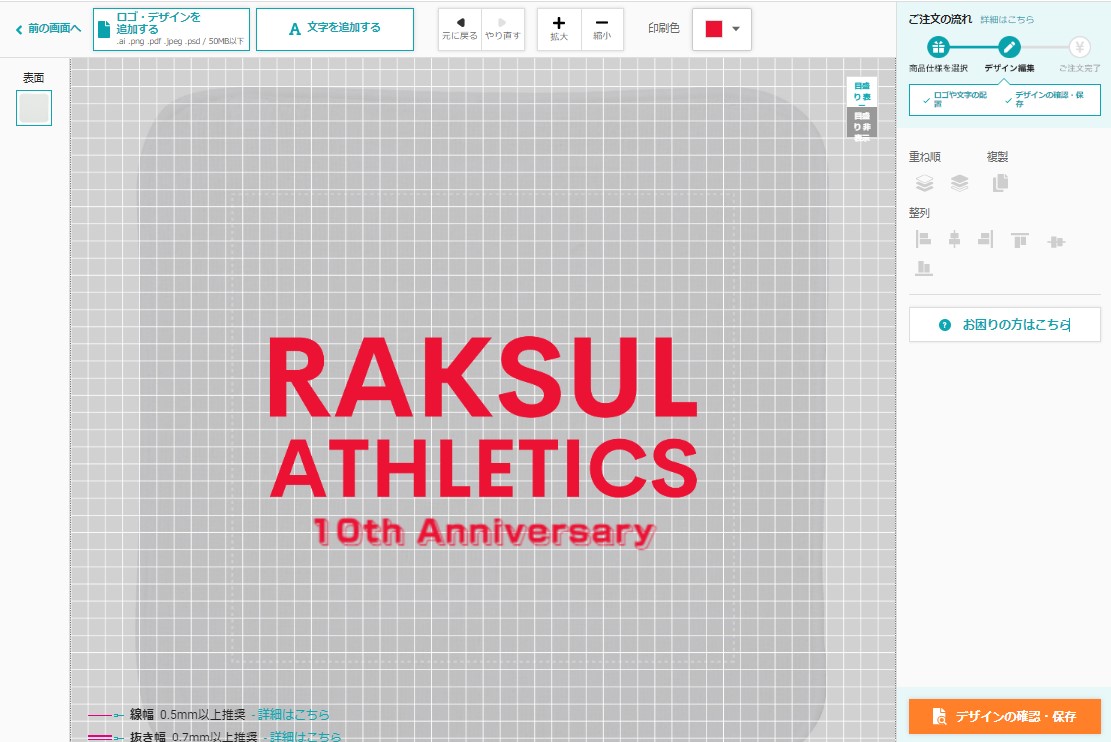Viewport: 1111px width, 742px height.
Task: Select the 10th Anniversary text on canvas
Action: coord(484,532)
